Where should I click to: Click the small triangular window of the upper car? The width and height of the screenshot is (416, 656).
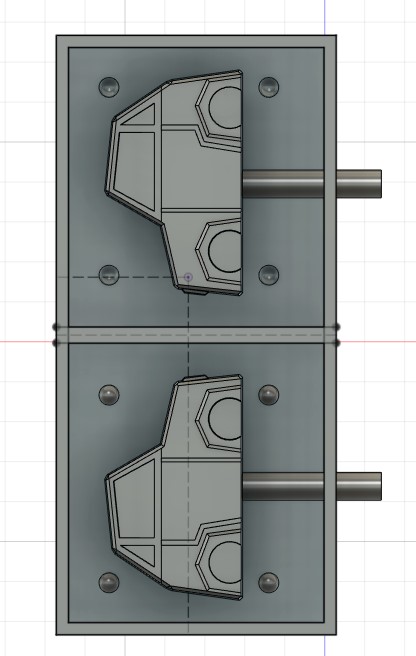(141, 115)
